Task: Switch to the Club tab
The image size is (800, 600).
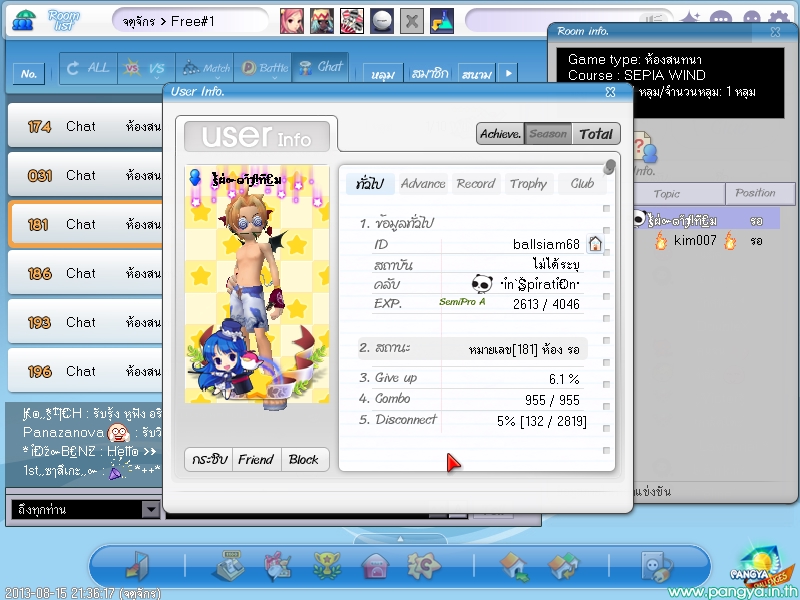Action: [582, 184]
